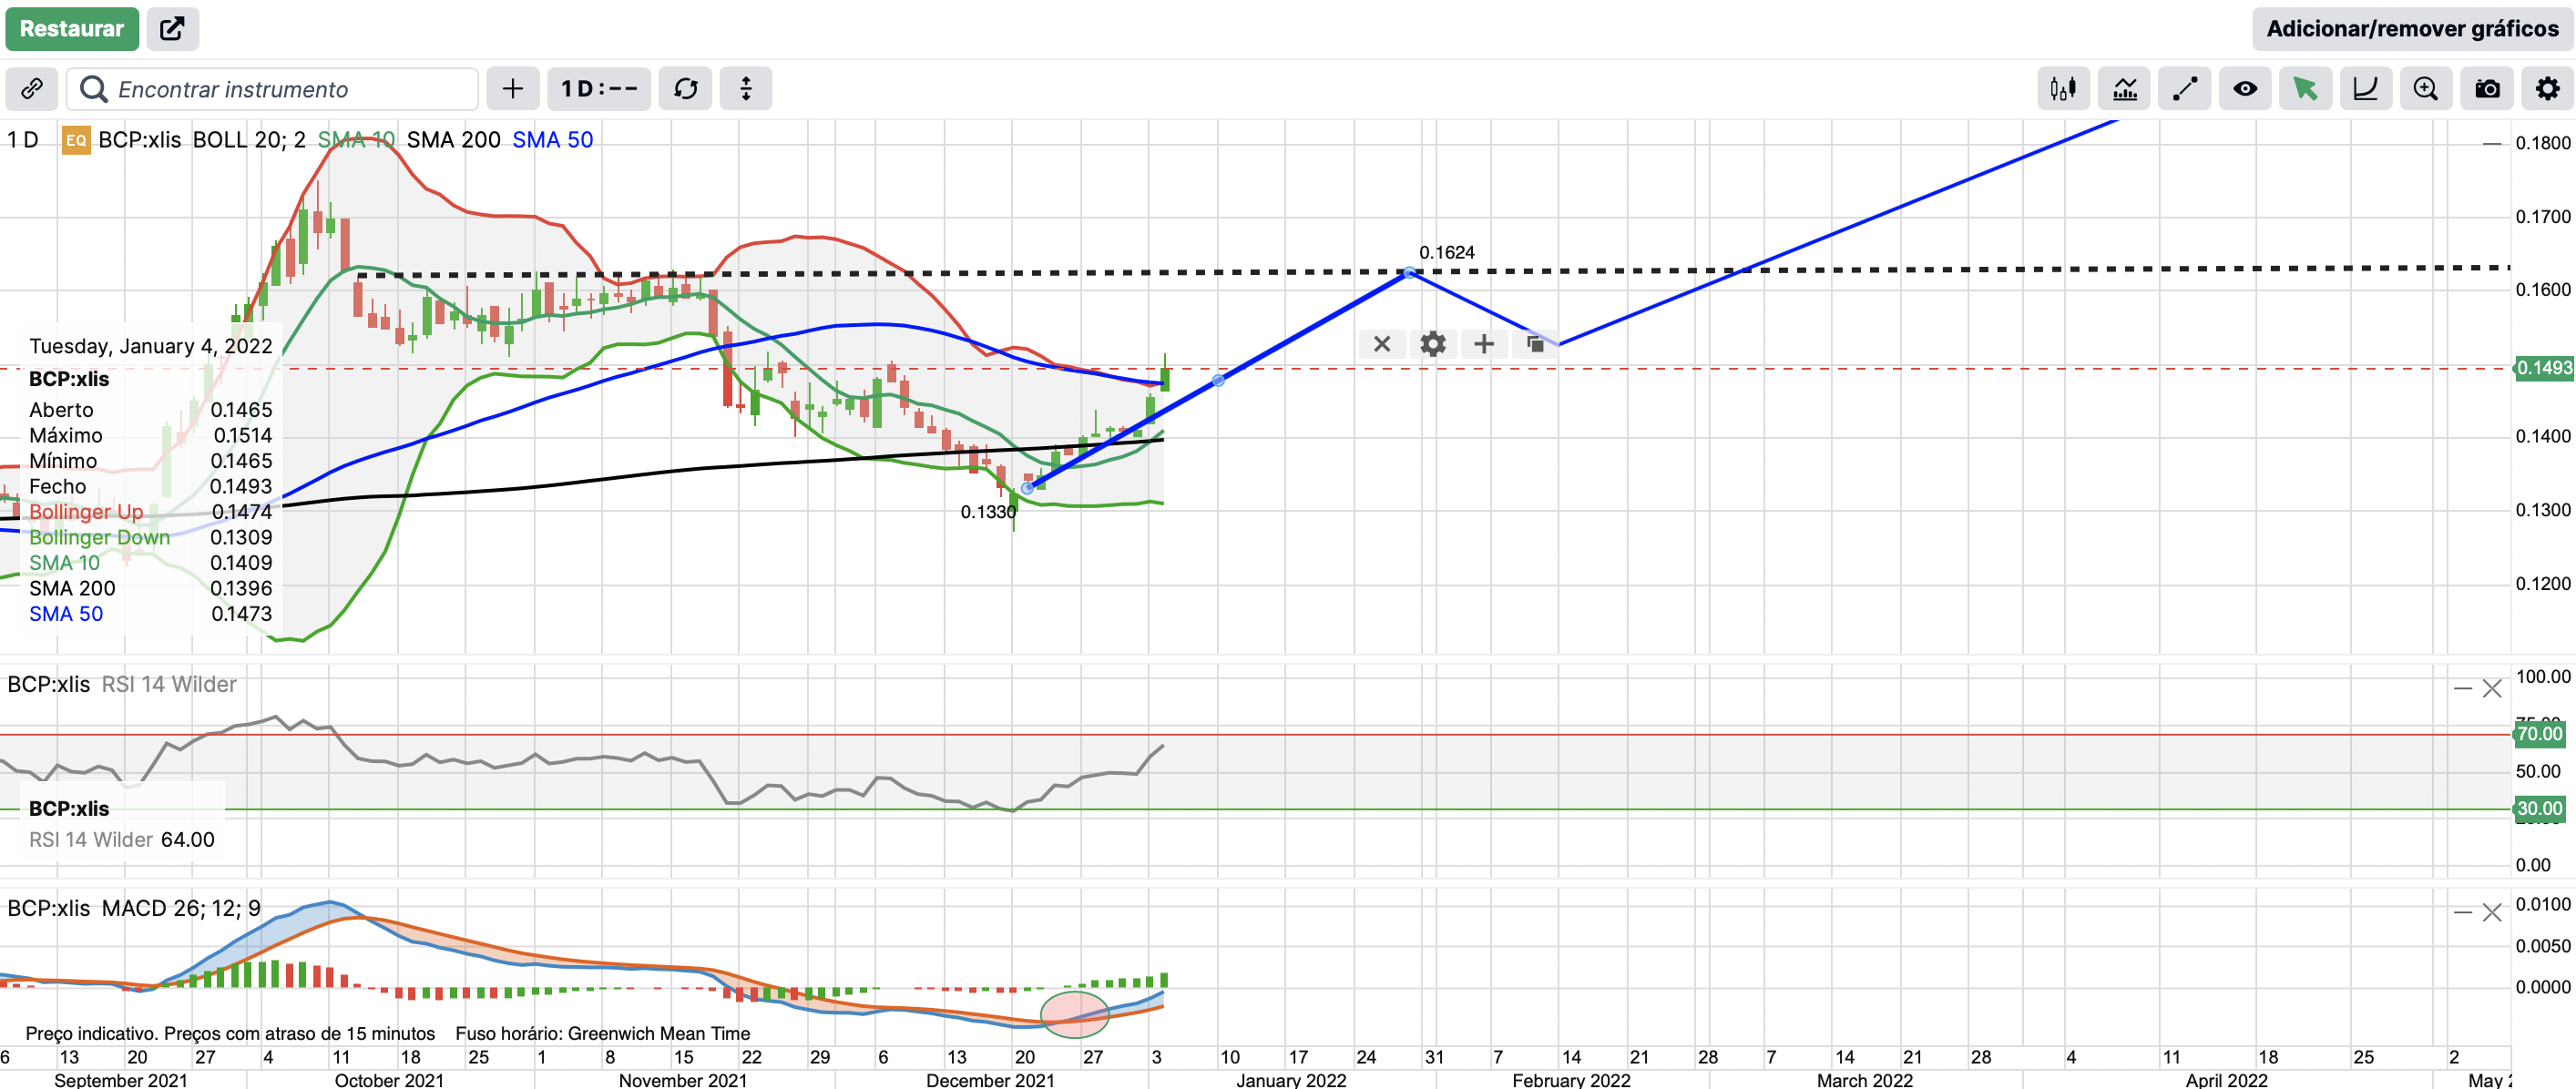This screenshot has height=1089, width=2576.
Task: Expand the vertical arrows scale option
Action: tap(745, 89)
